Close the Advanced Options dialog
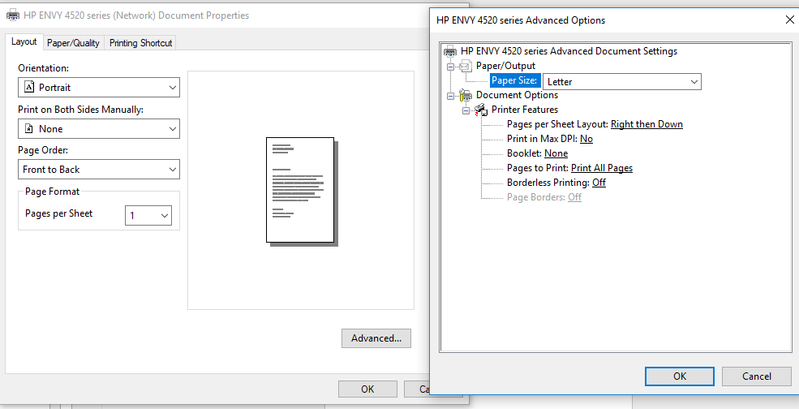This screenshot has width=799, height=409. click(x=789, y=20)
